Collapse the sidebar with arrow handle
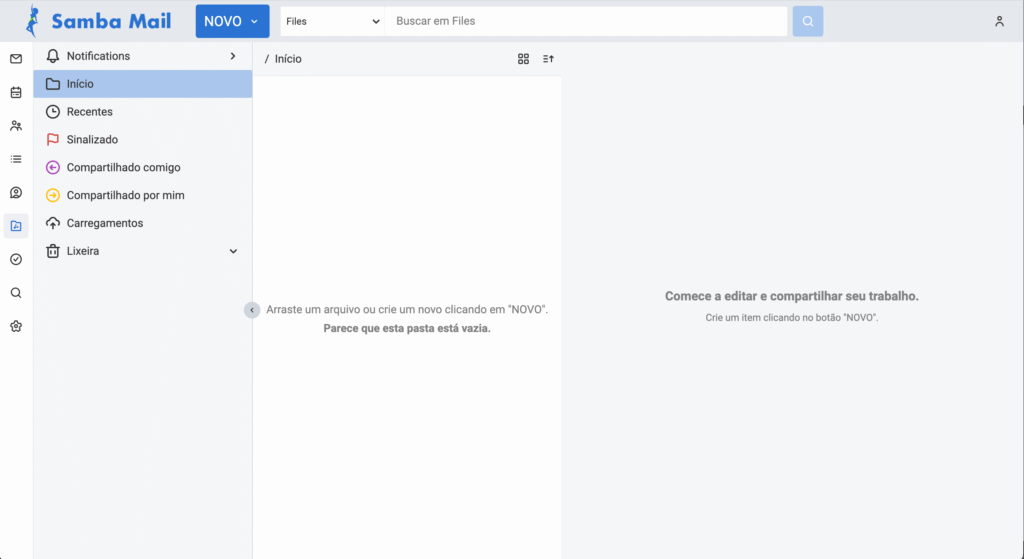This screenshot has width=1024, height=559. [x=252, y=310]
